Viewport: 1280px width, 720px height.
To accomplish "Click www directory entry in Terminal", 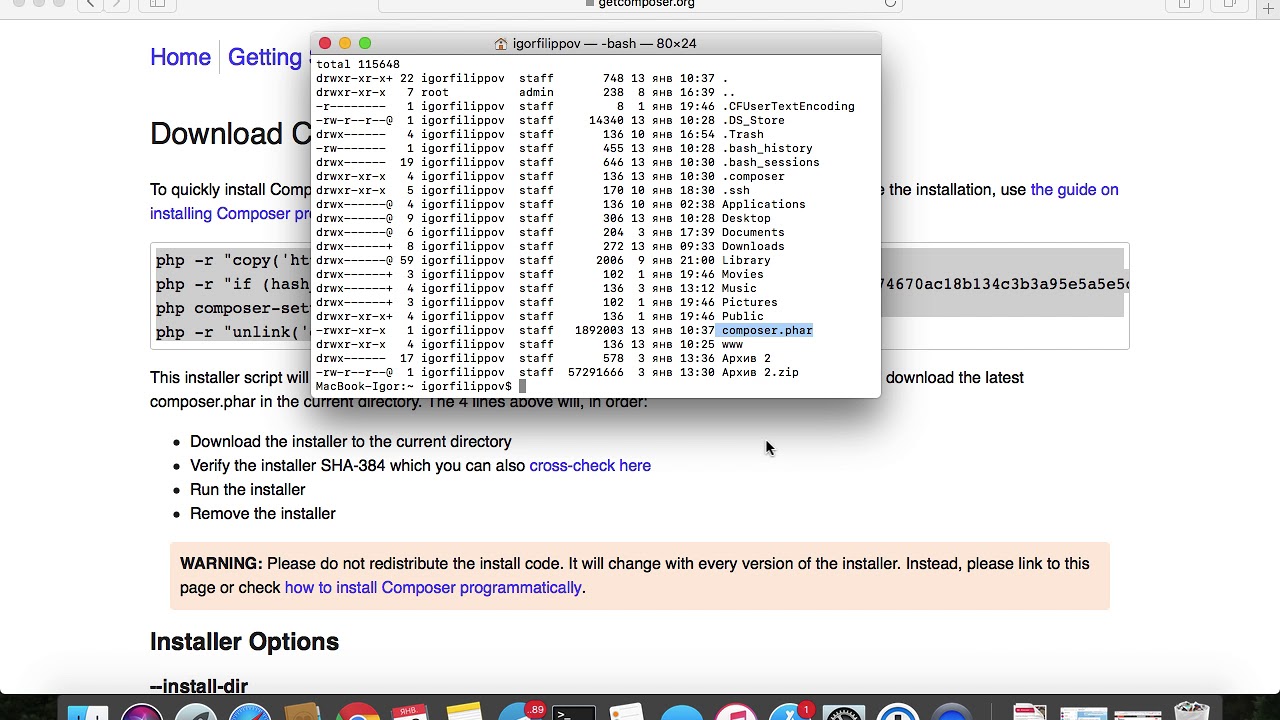I will pyautogui.click(x=732, y=344).
